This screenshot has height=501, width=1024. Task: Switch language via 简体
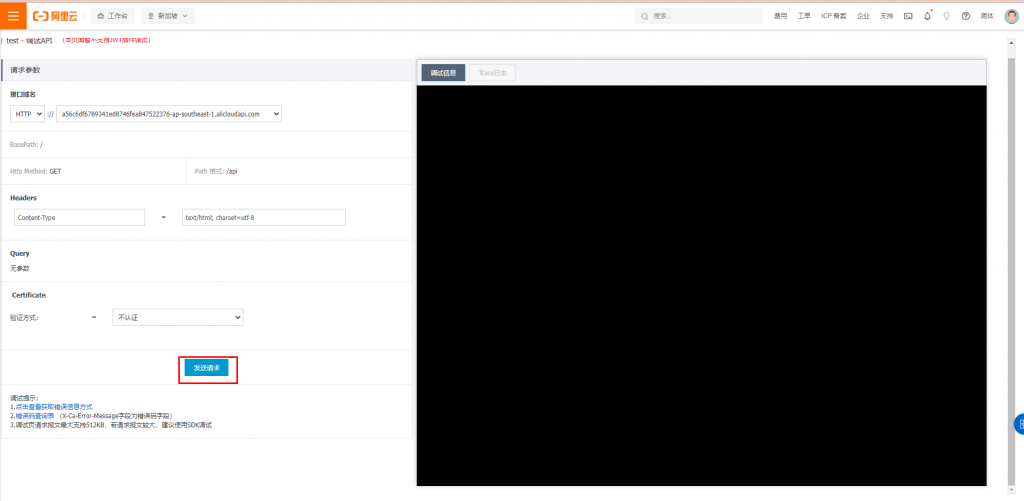[987, 16]
